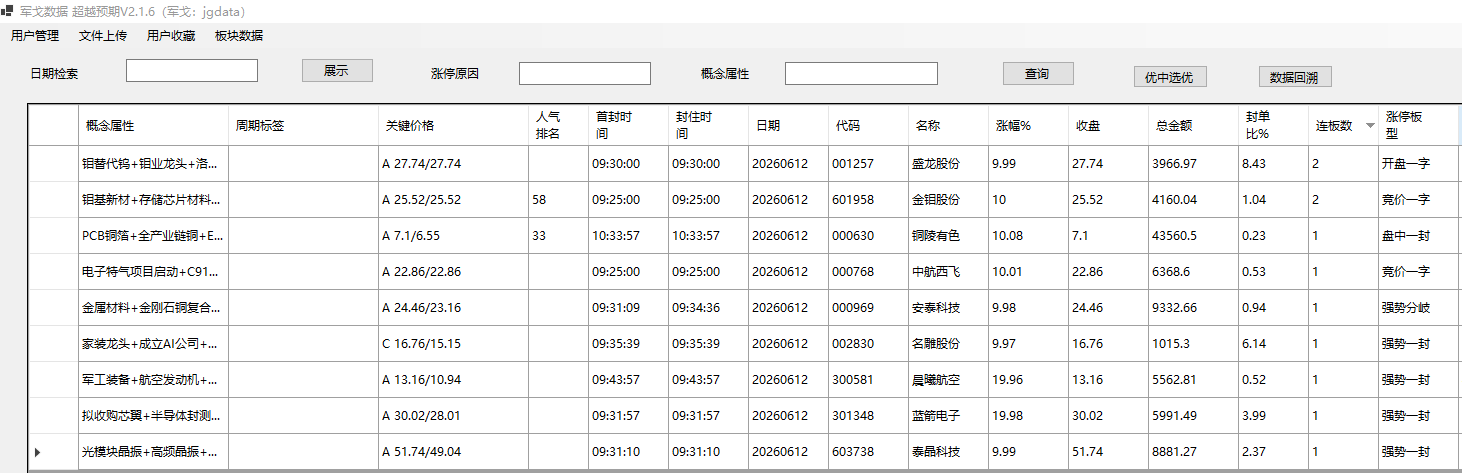1462x473 pixels.
Task: Open the 文件上传 menu
Action: pos(103,36)
